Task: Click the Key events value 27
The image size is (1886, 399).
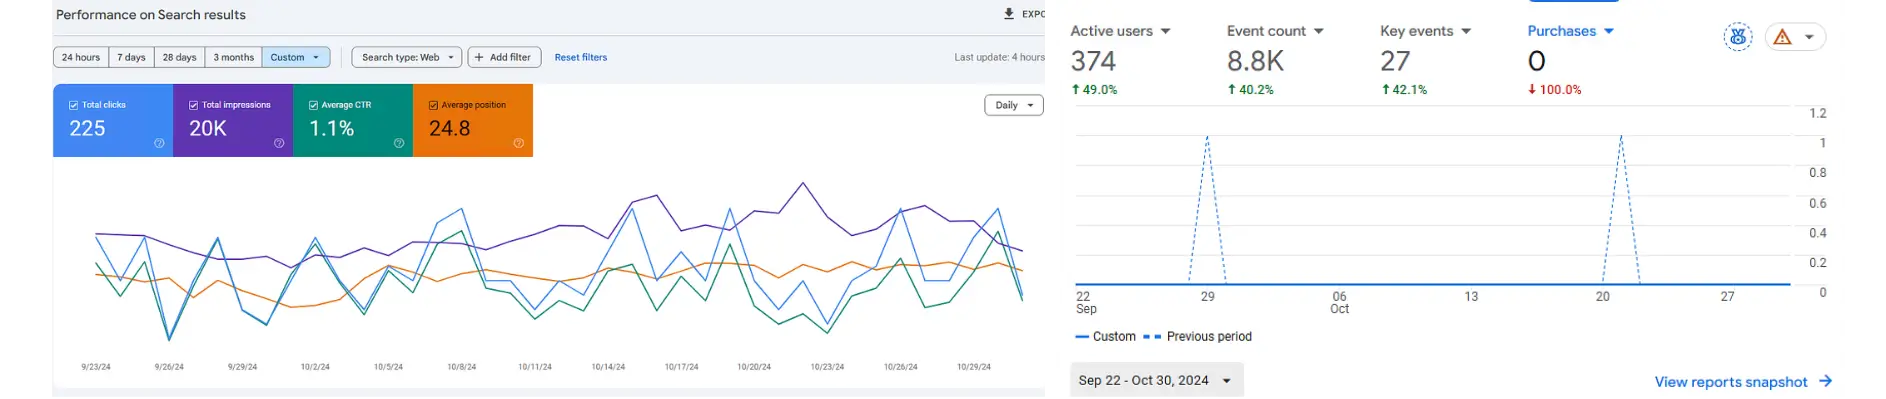Action: click(x=1395, y=61)
